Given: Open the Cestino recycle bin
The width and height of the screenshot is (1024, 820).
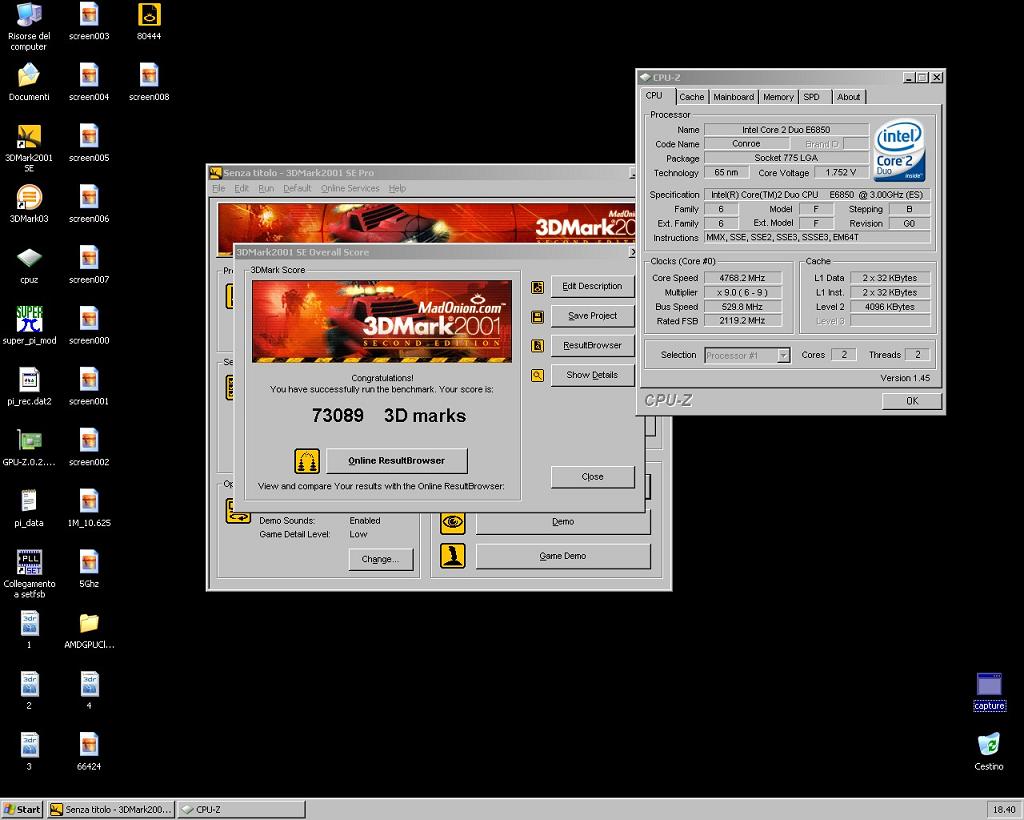Looking at the screenshot, I should point(989,752).
